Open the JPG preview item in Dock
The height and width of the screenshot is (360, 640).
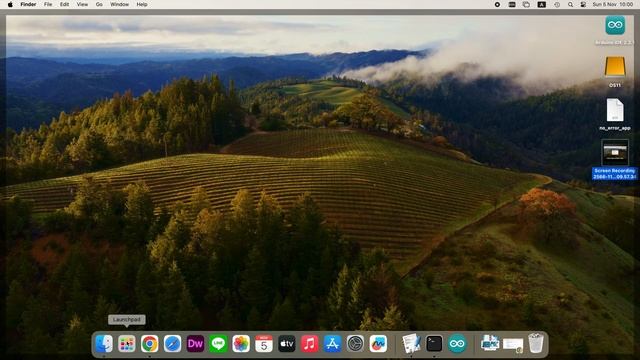click(x=490, y=344)
